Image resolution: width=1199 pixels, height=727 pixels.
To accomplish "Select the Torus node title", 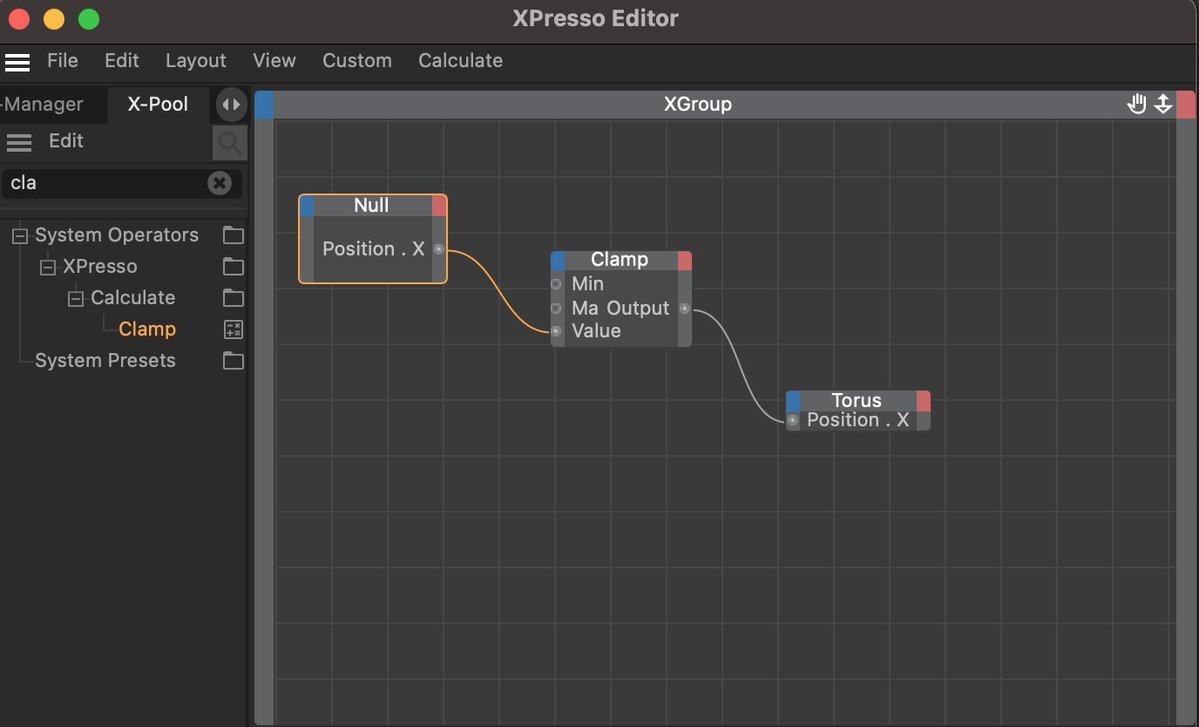I will tap(856, 401).
